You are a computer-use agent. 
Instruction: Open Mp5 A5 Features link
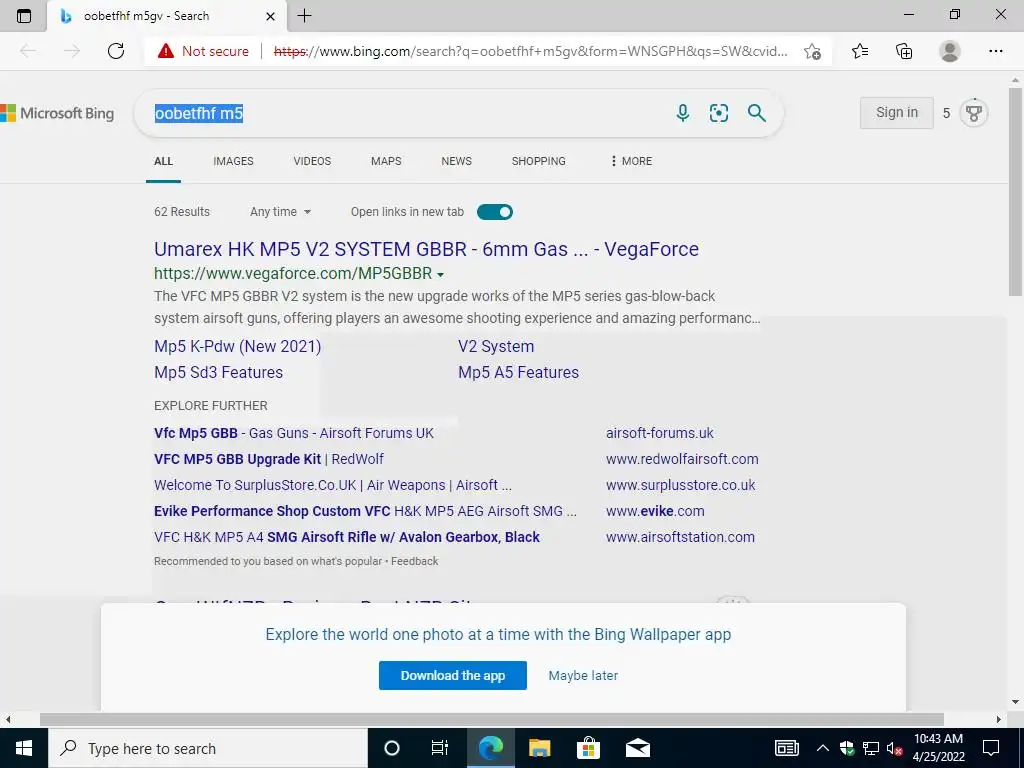(x=519, y=372)
